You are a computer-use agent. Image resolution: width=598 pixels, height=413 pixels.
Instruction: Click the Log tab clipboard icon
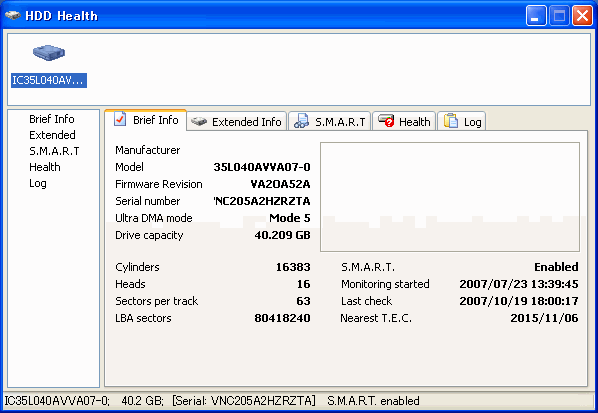coord(451,121)
